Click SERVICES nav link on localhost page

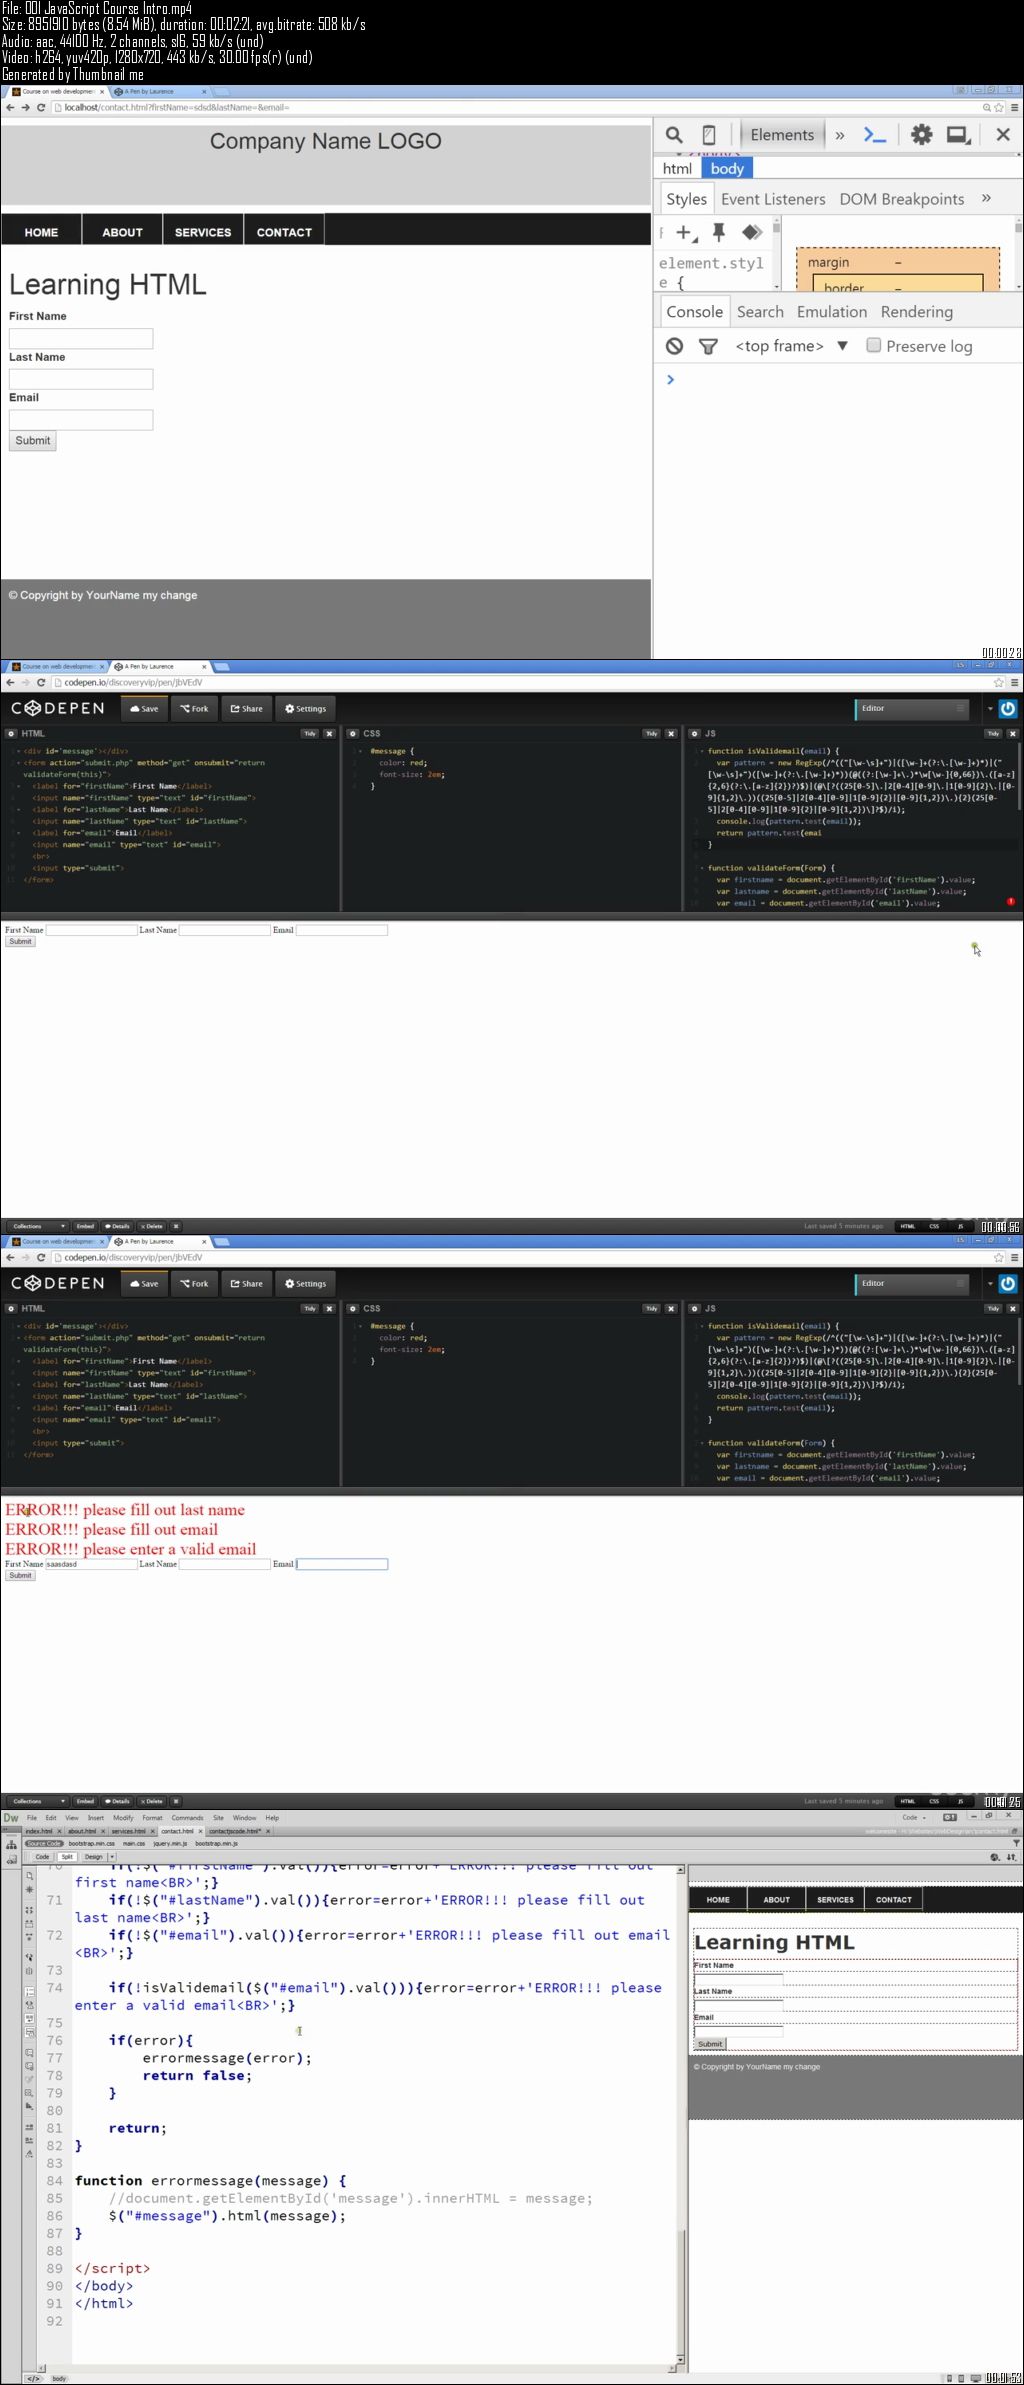pyautogui.click(x=203, y=232)
